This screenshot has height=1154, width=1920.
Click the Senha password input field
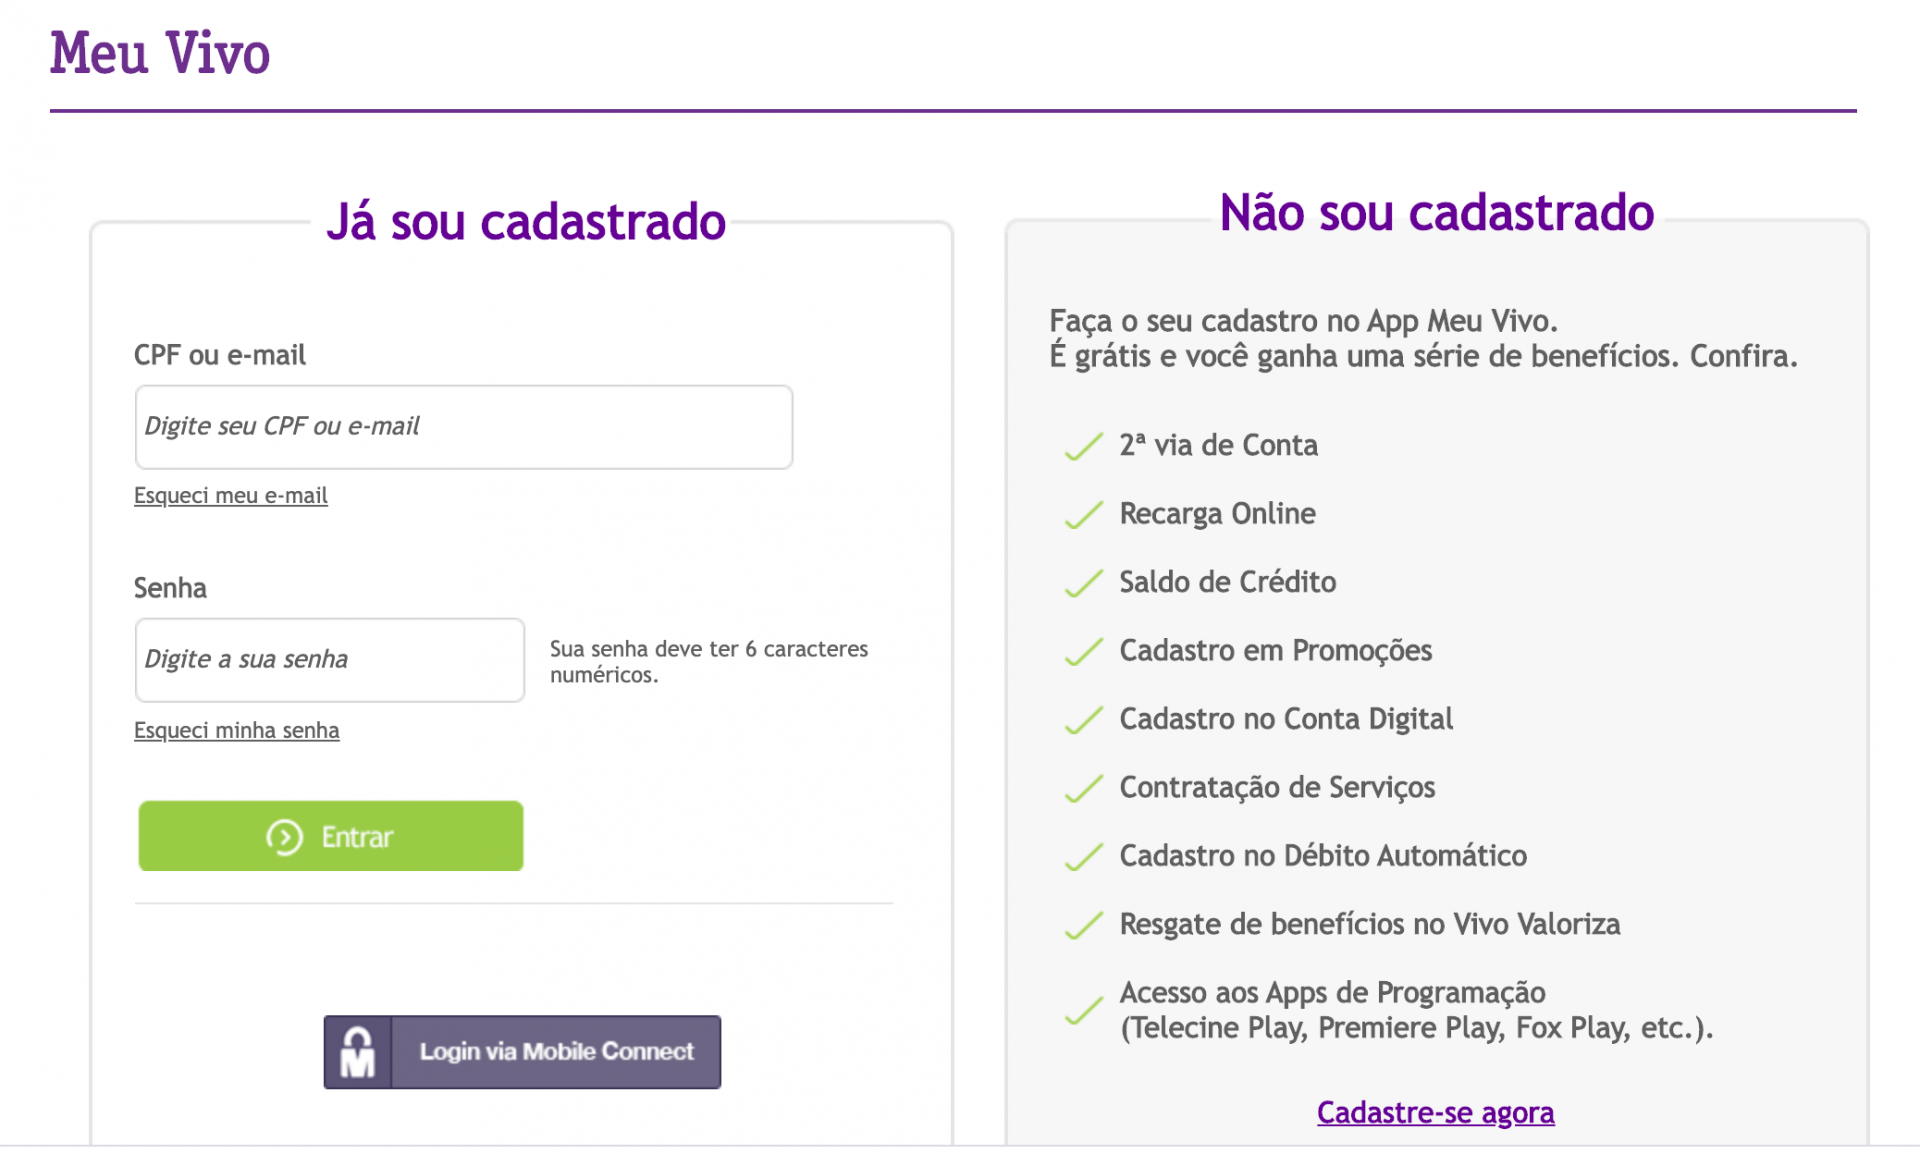[x=329, y=660]
